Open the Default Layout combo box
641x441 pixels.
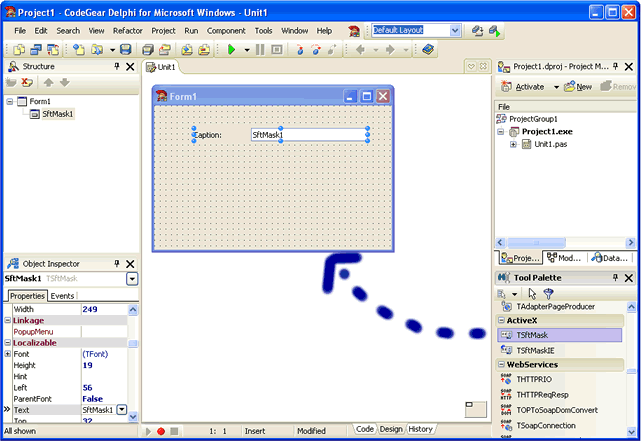(455, 30)
